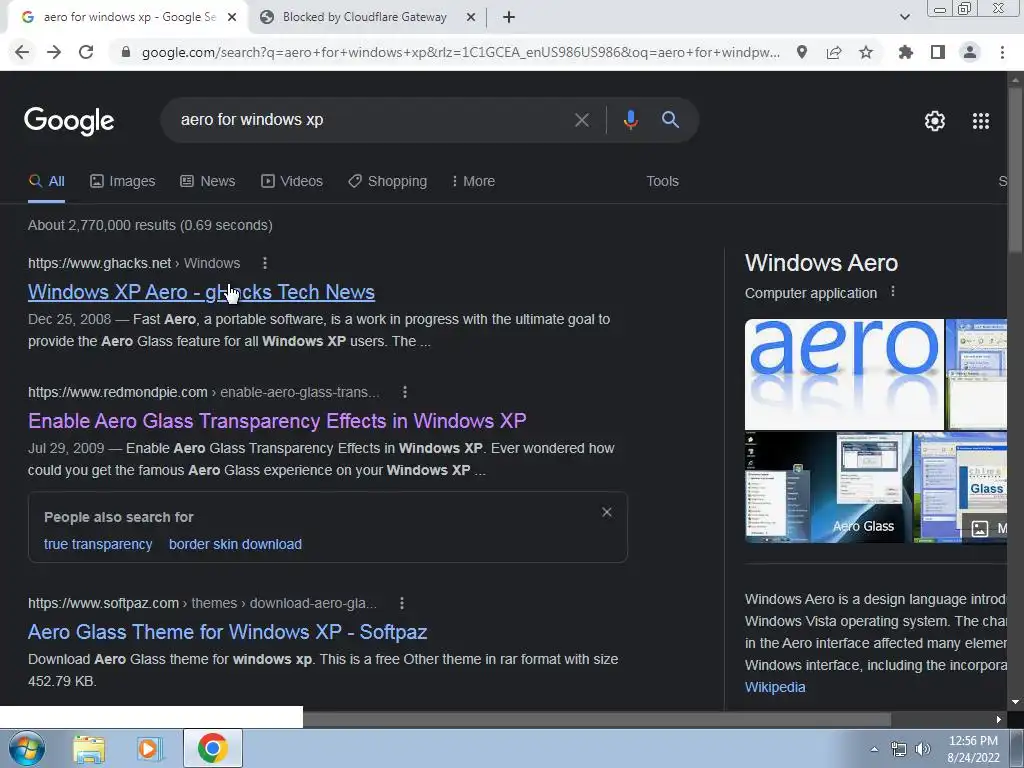1024x768 pixels.
Task: Share this page using the share icon
Action: [834, 52]
